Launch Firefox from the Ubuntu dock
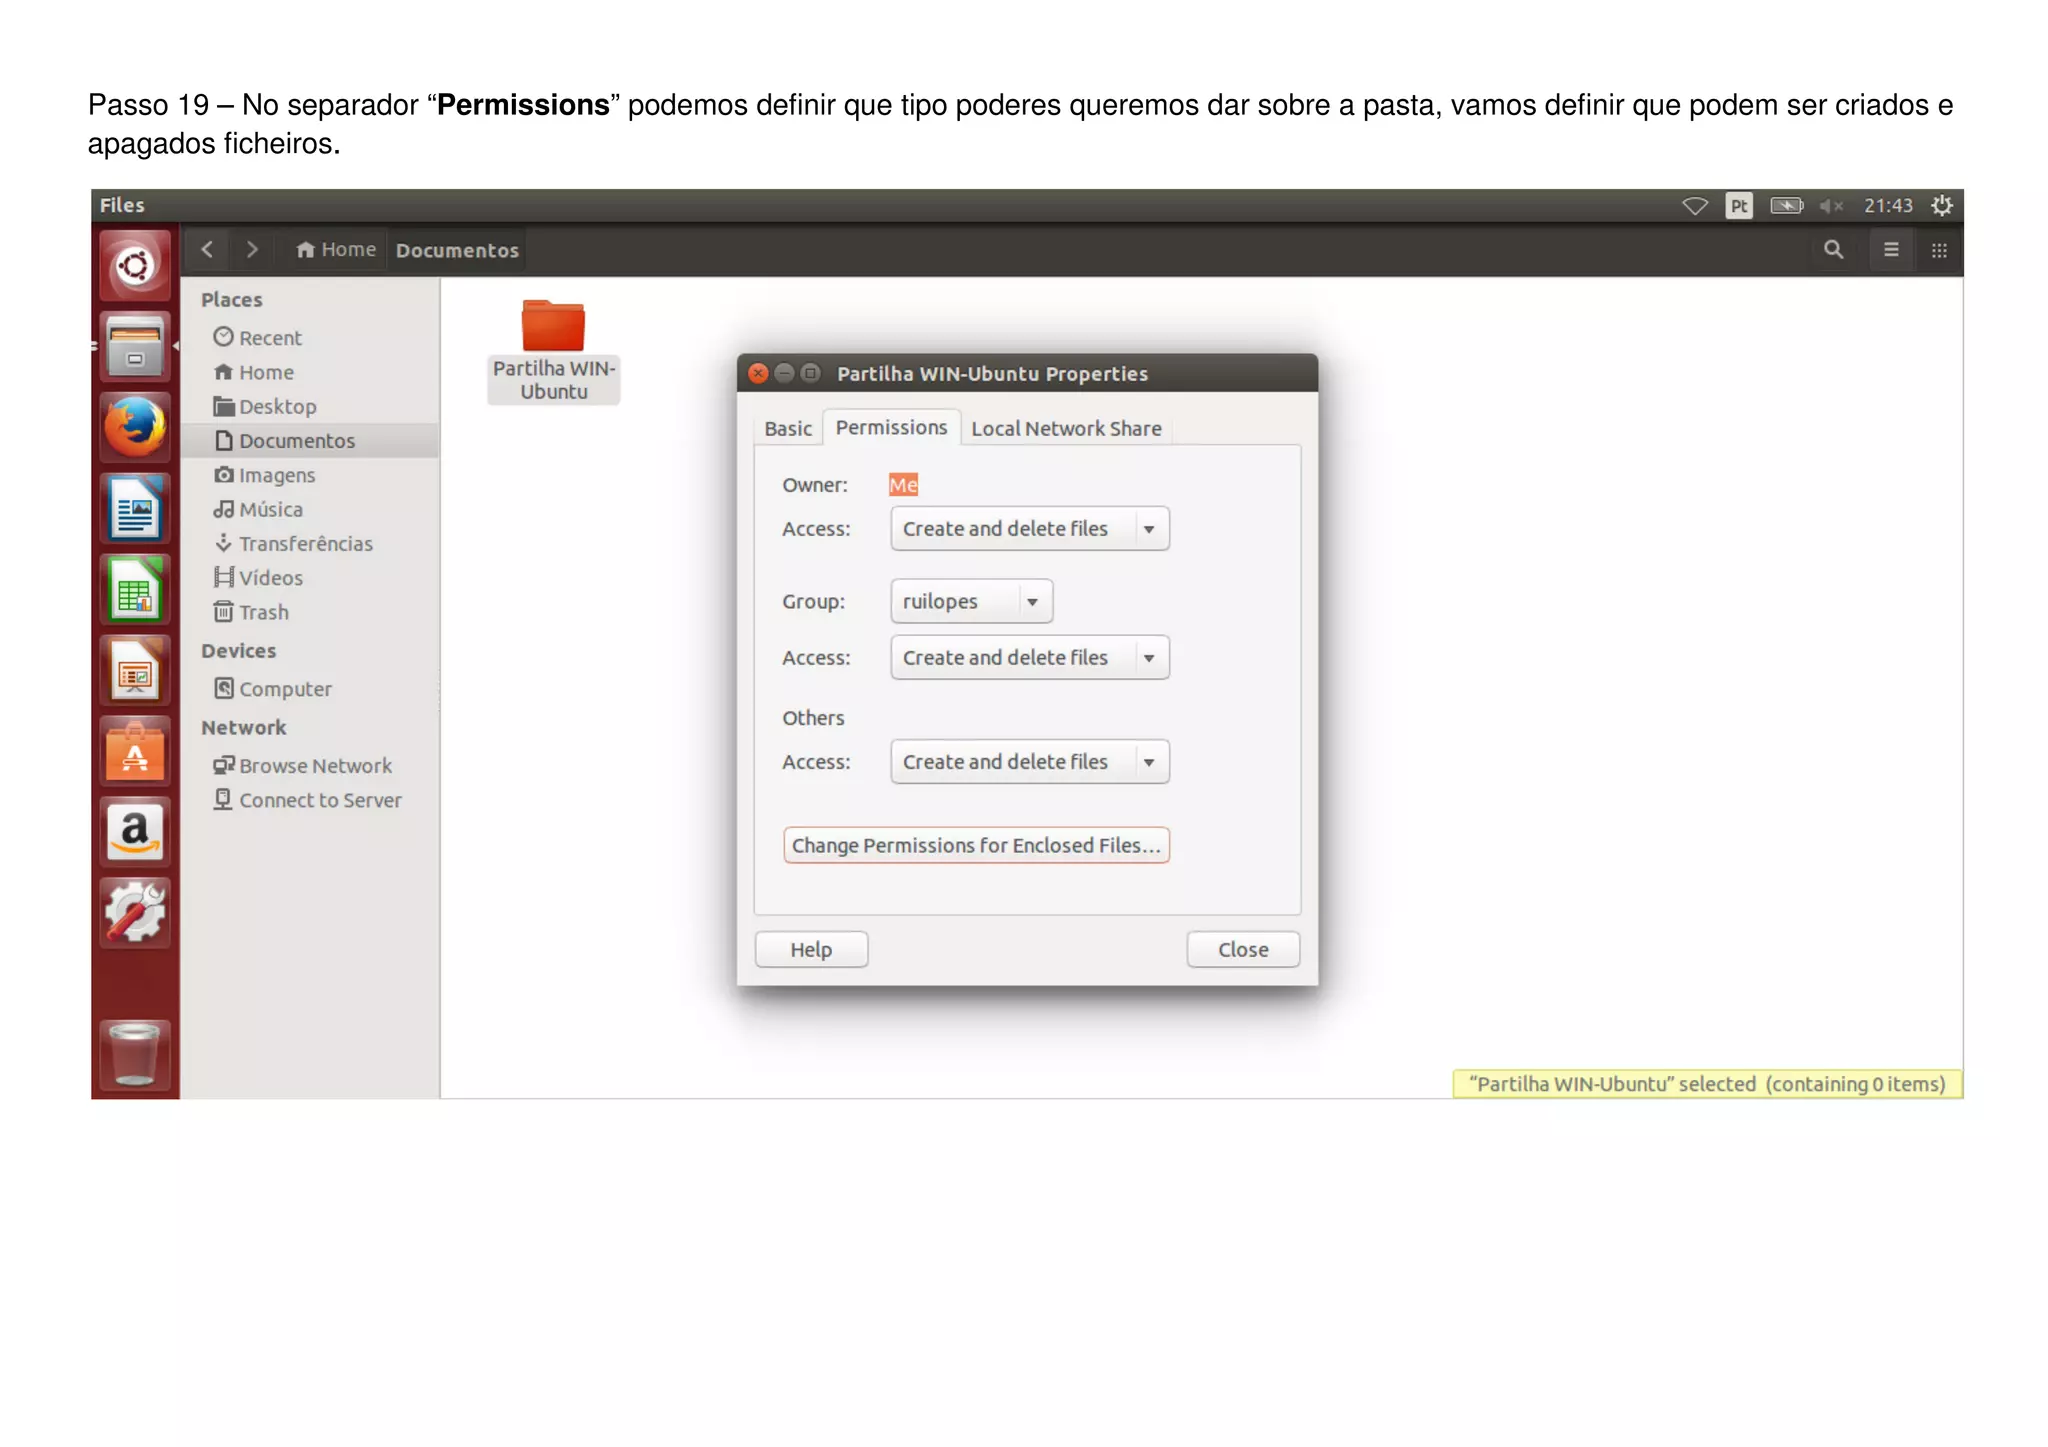The image size is (2048, 1447). click(135, 427)
